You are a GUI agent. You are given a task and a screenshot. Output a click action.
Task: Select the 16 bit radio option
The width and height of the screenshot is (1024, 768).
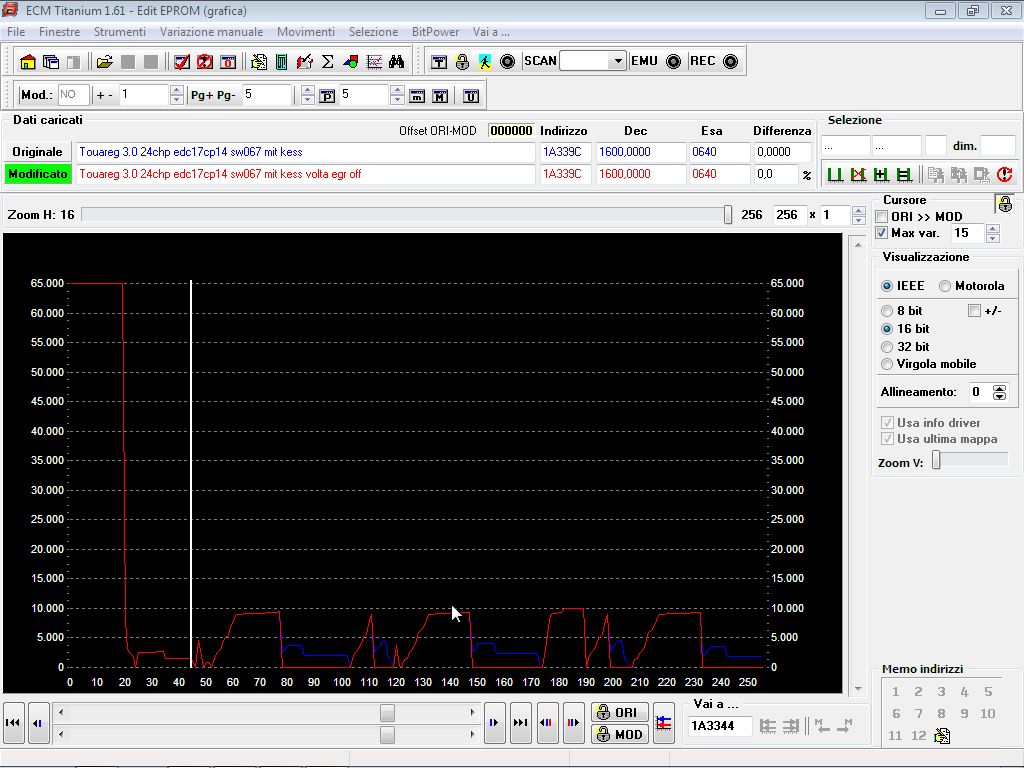tap(886, 329)
